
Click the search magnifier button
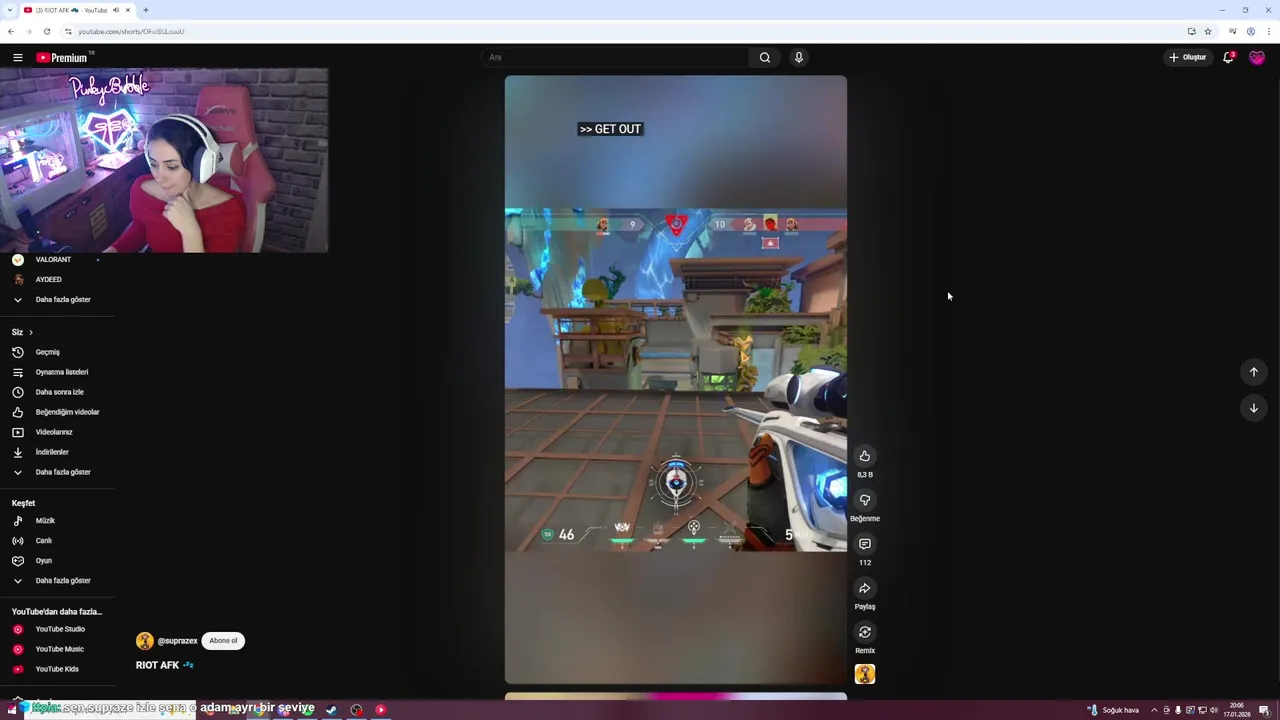(765, 58)
